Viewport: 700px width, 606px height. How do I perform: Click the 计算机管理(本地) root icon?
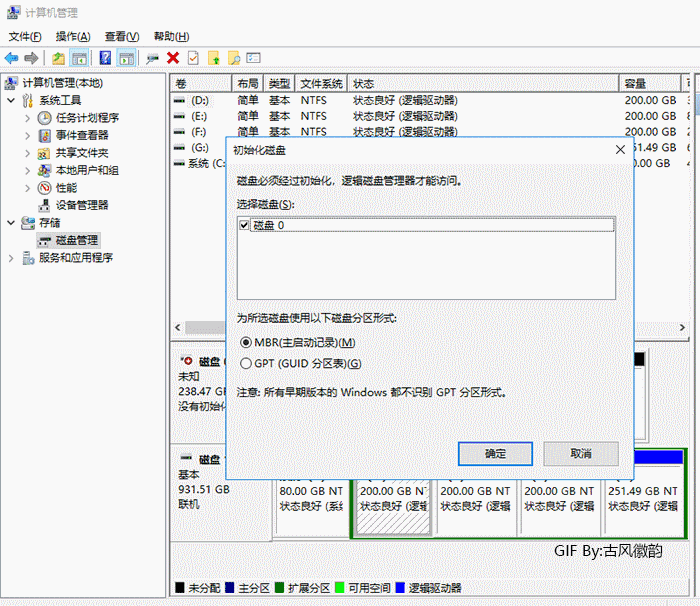[x=11, y=83]
